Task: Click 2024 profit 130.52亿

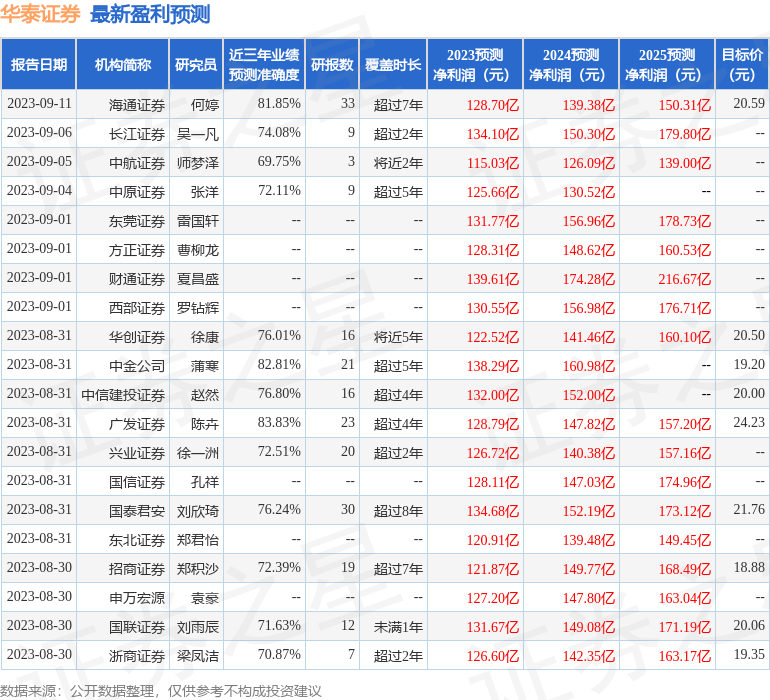Action: click(x=589, y=192)
